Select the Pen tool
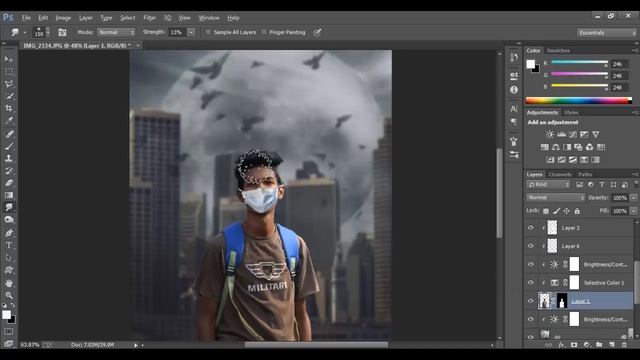This screenshot has width=640, height=360. (9, 233)
